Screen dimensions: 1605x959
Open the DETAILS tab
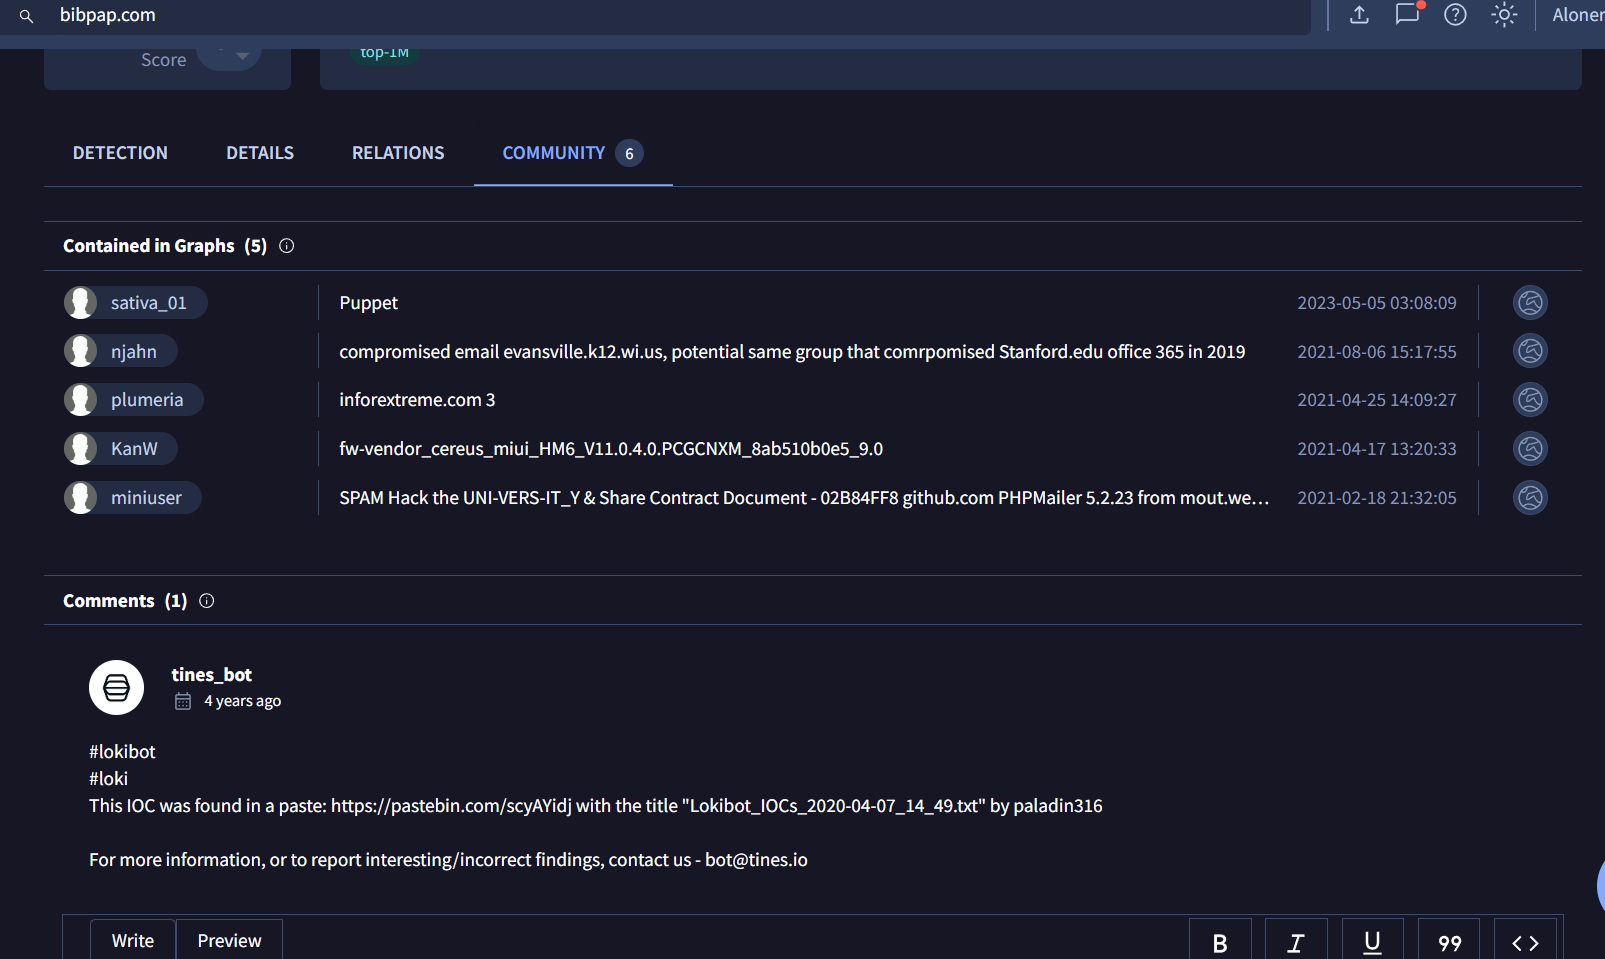(260, 153)
